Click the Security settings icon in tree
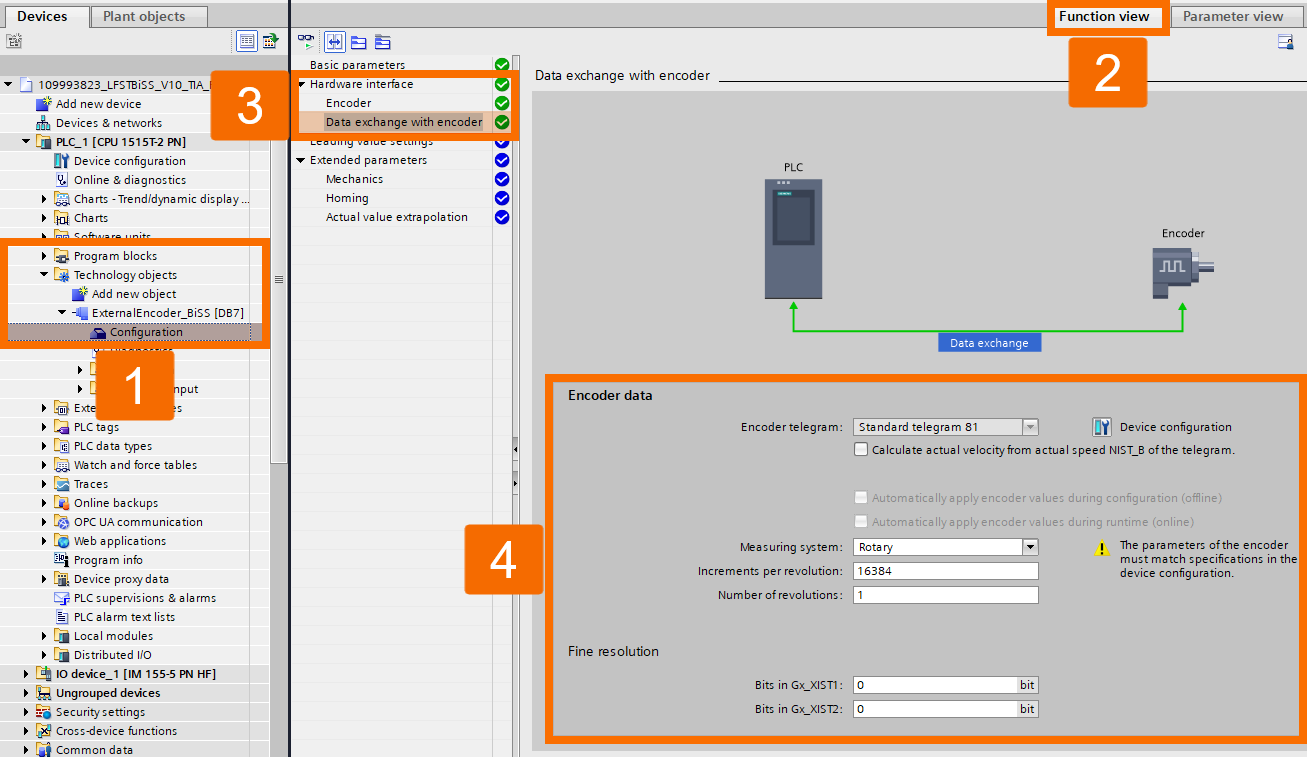This screenshot has height=757, width=1307. (x=44, y=712)
